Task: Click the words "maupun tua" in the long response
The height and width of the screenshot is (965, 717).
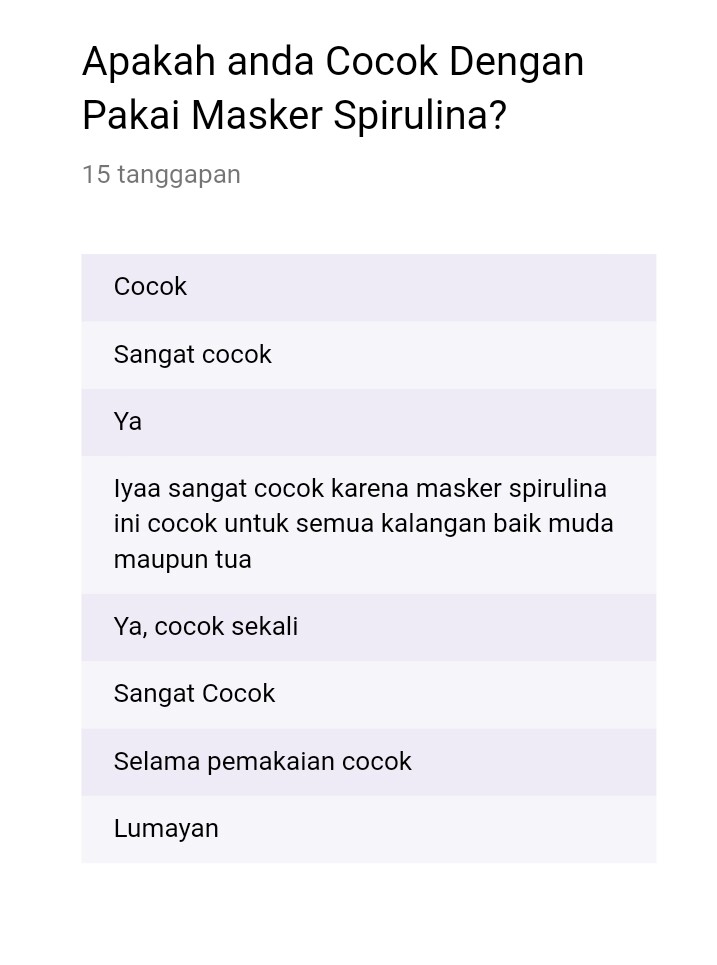Action: click(x=182, y=560)
